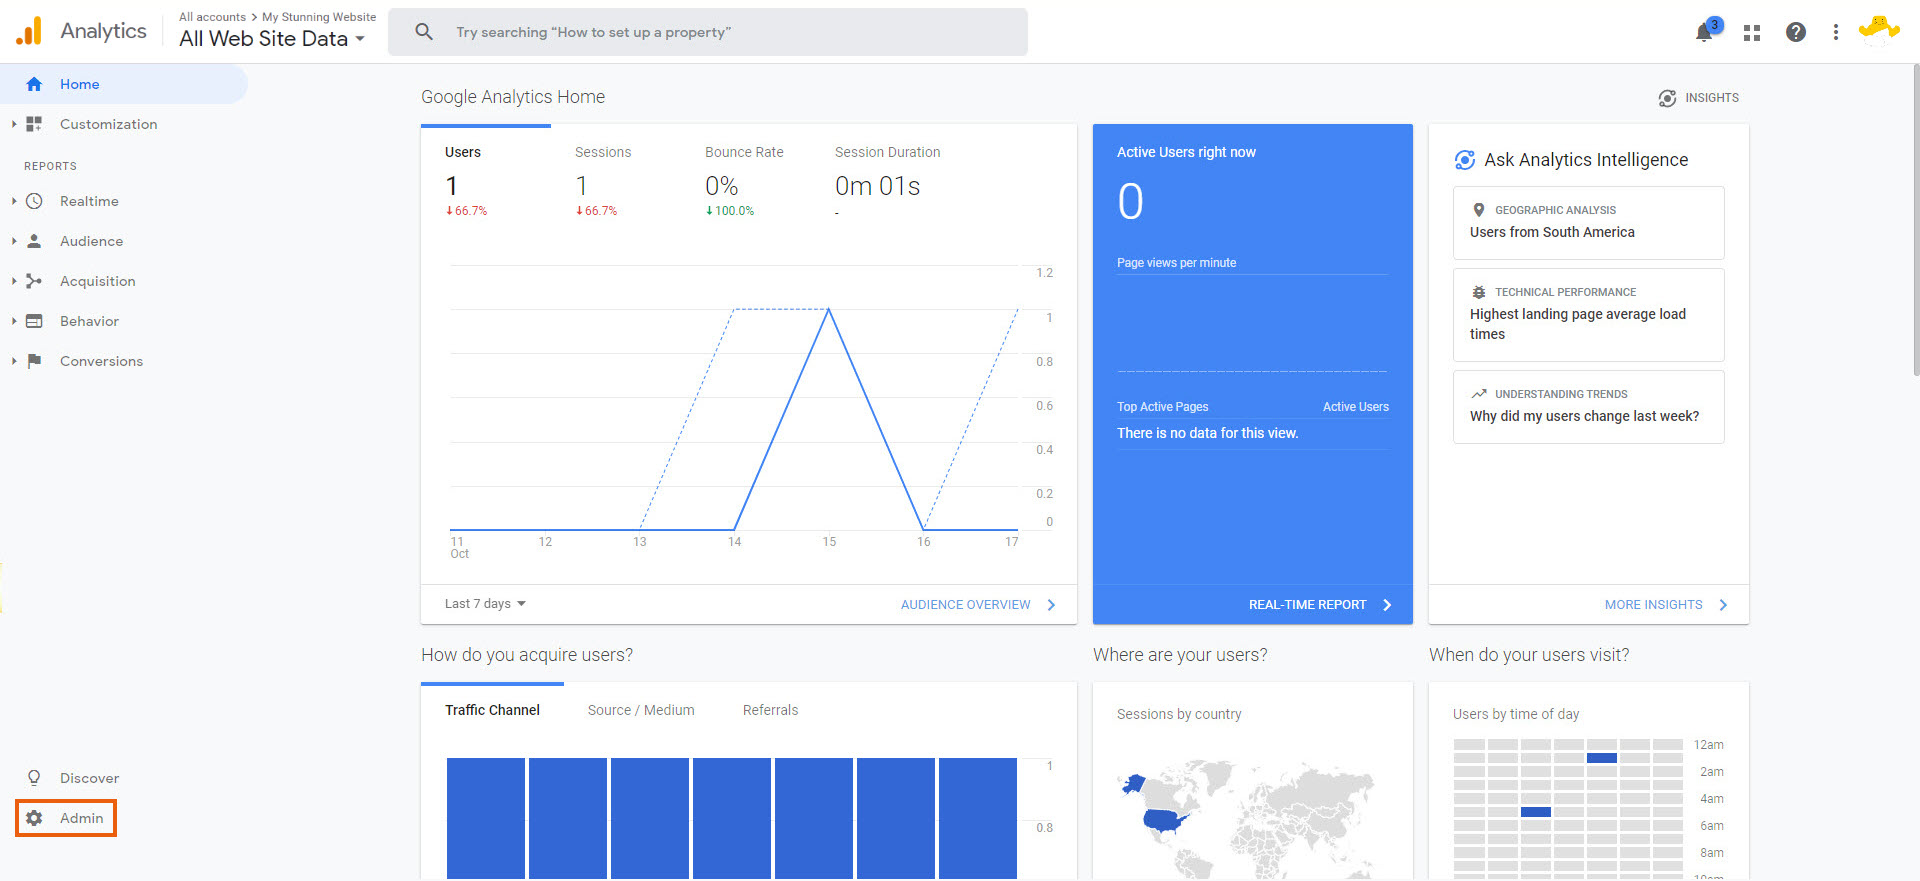The image size is (1920, 881).
Task: Click the Conversions flag icon
Action: [x=34, y=361]
